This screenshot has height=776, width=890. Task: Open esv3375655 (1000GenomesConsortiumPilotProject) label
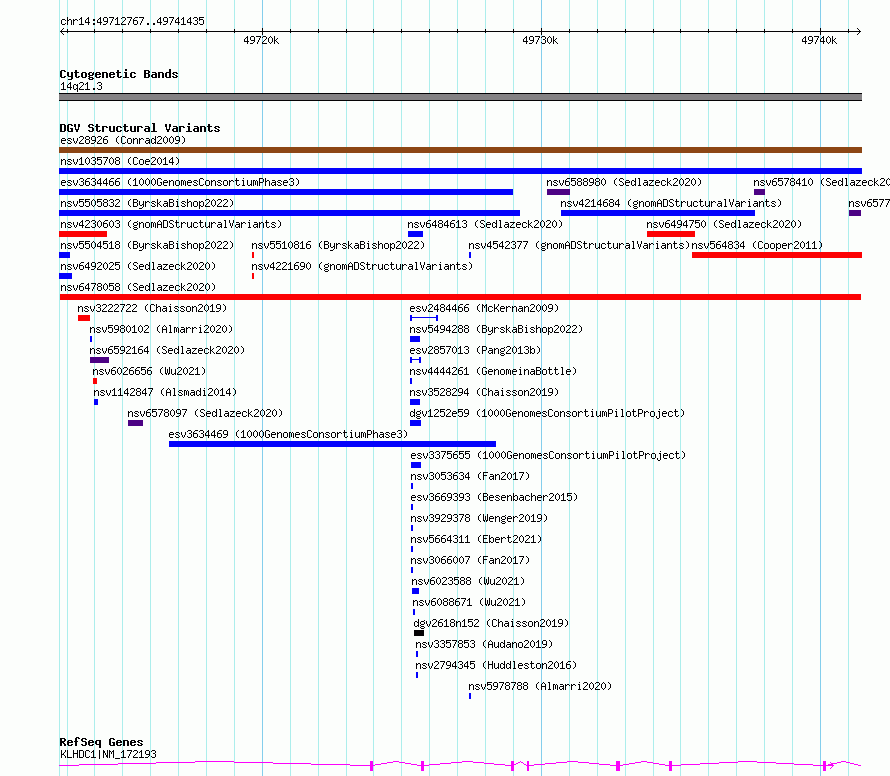pos(548,455)
